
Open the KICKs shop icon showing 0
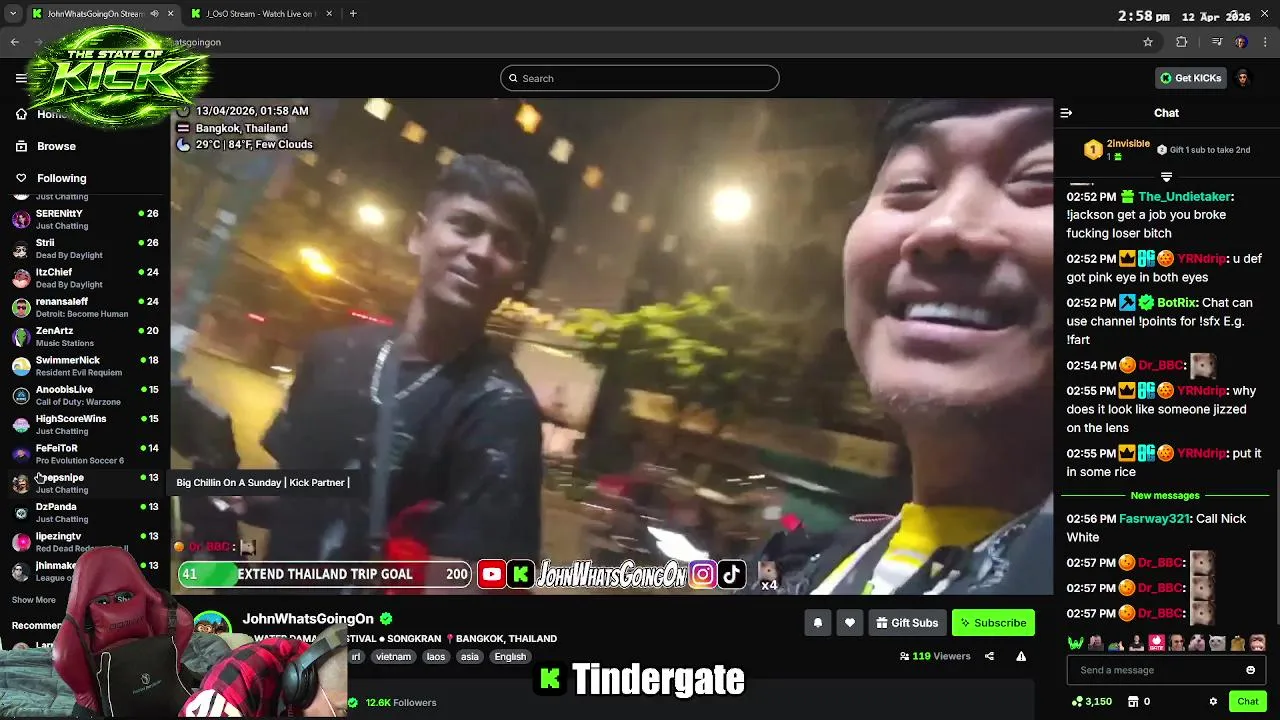tap(1137, 702)
